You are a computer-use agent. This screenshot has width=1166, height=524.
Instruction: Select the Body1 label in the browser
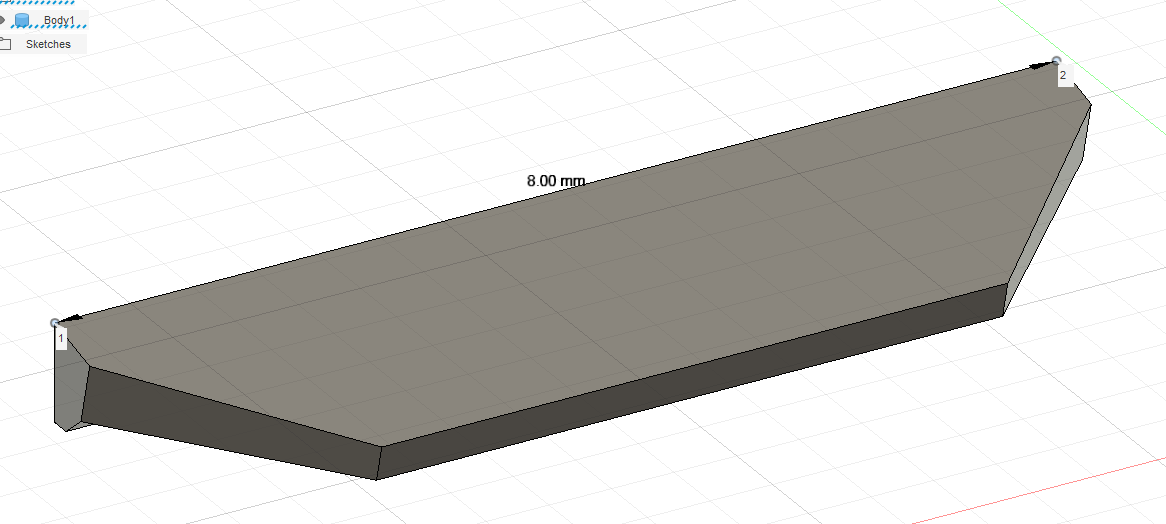(59, 20)
